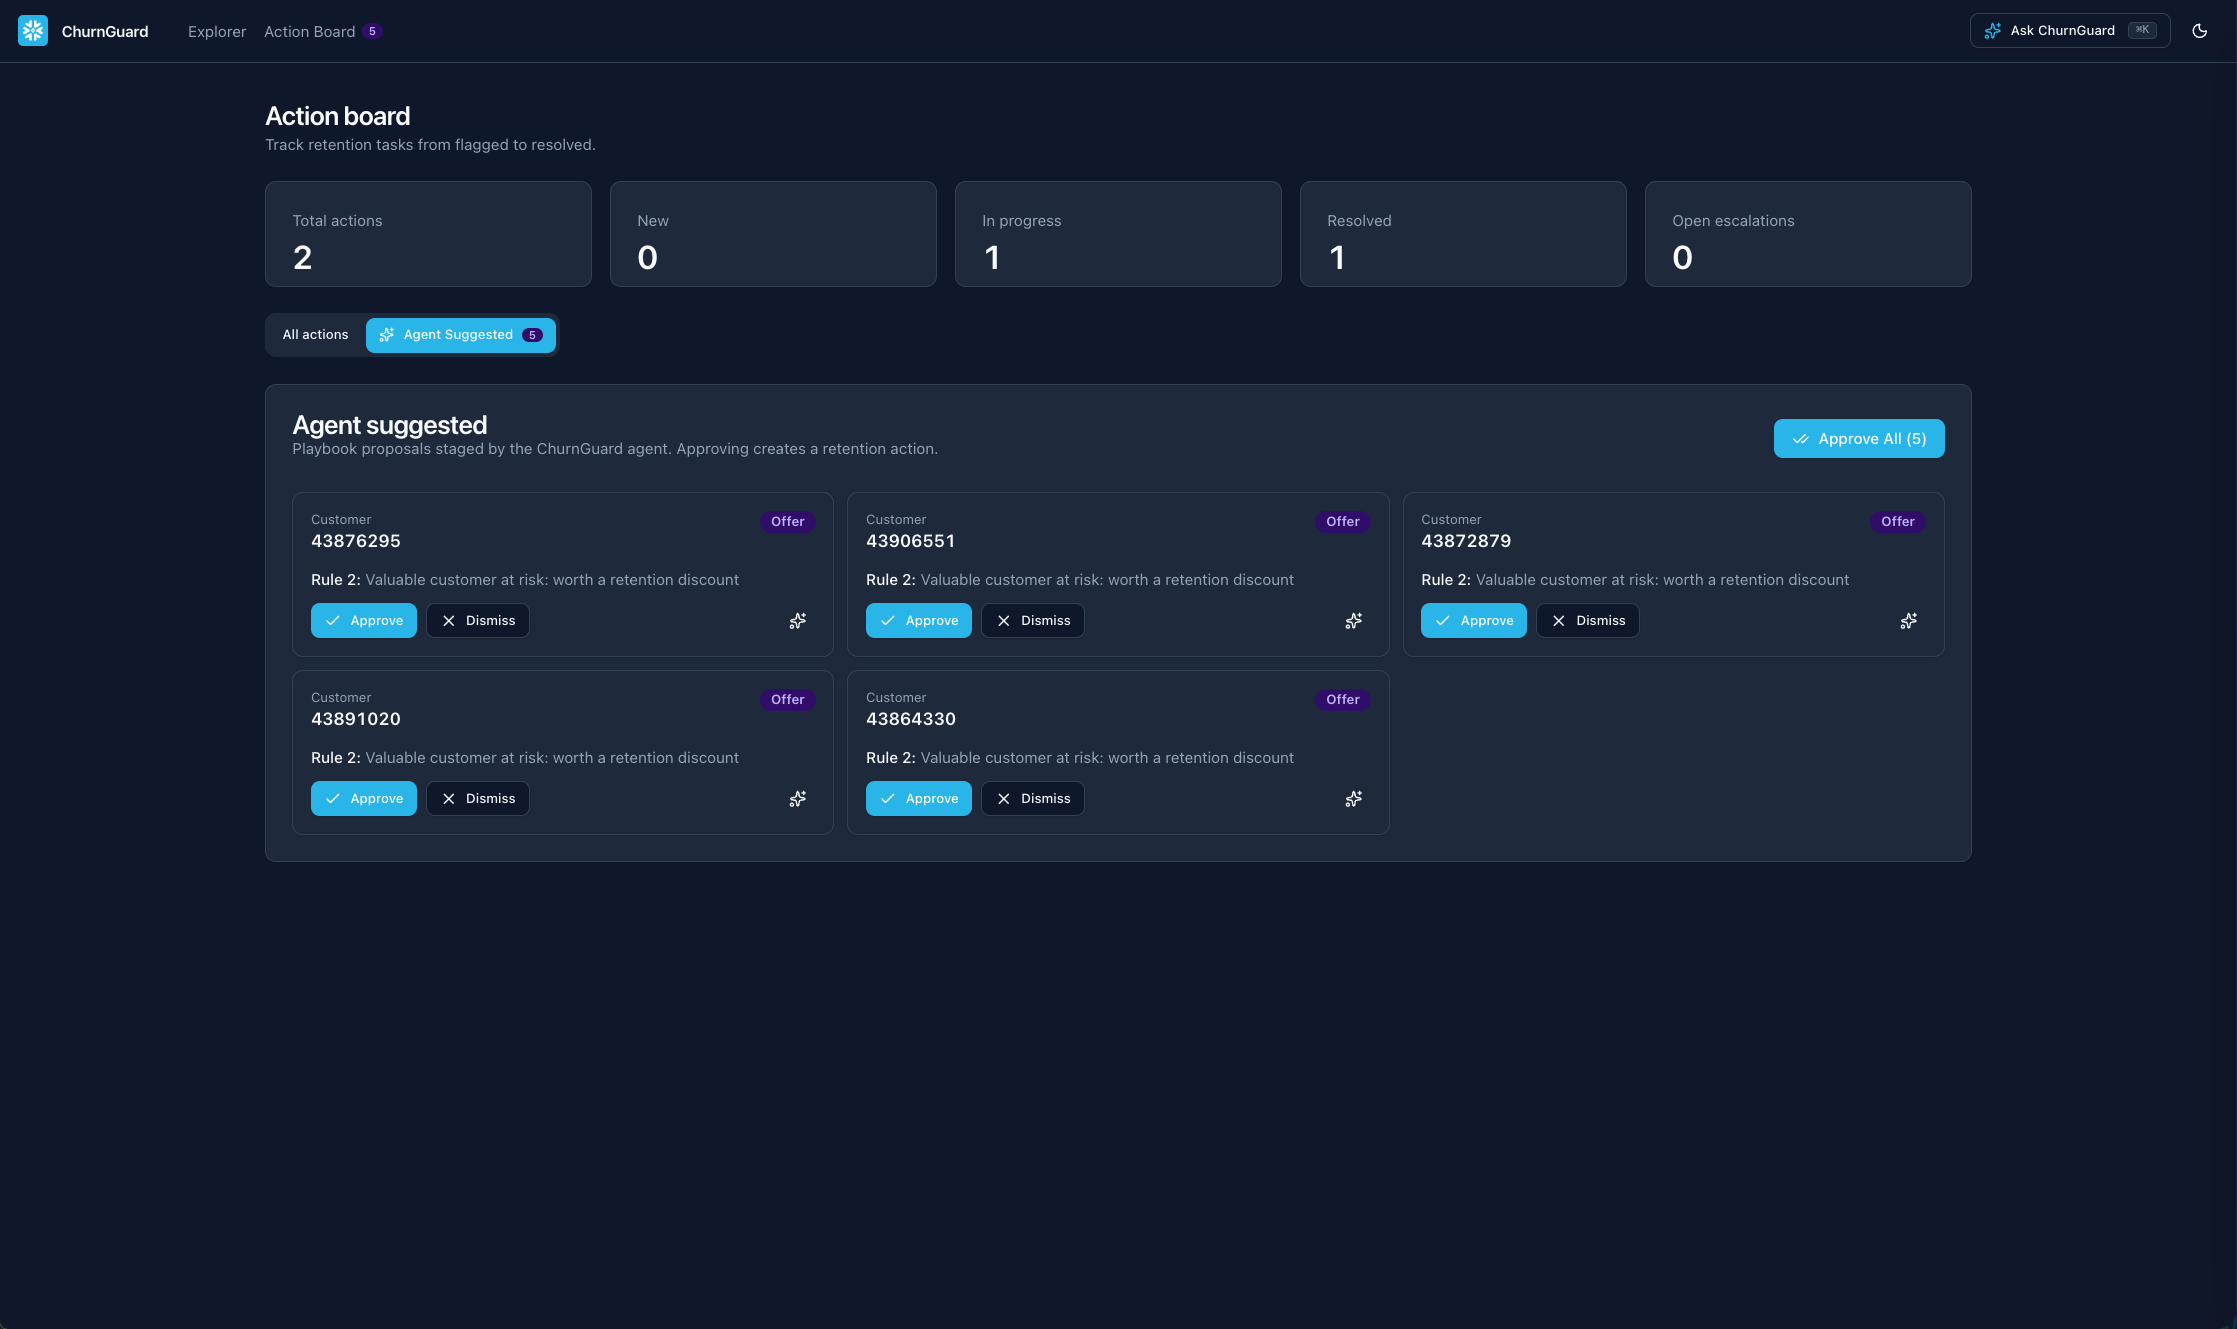Dismiss proposal for customer 43864330

1033,799
